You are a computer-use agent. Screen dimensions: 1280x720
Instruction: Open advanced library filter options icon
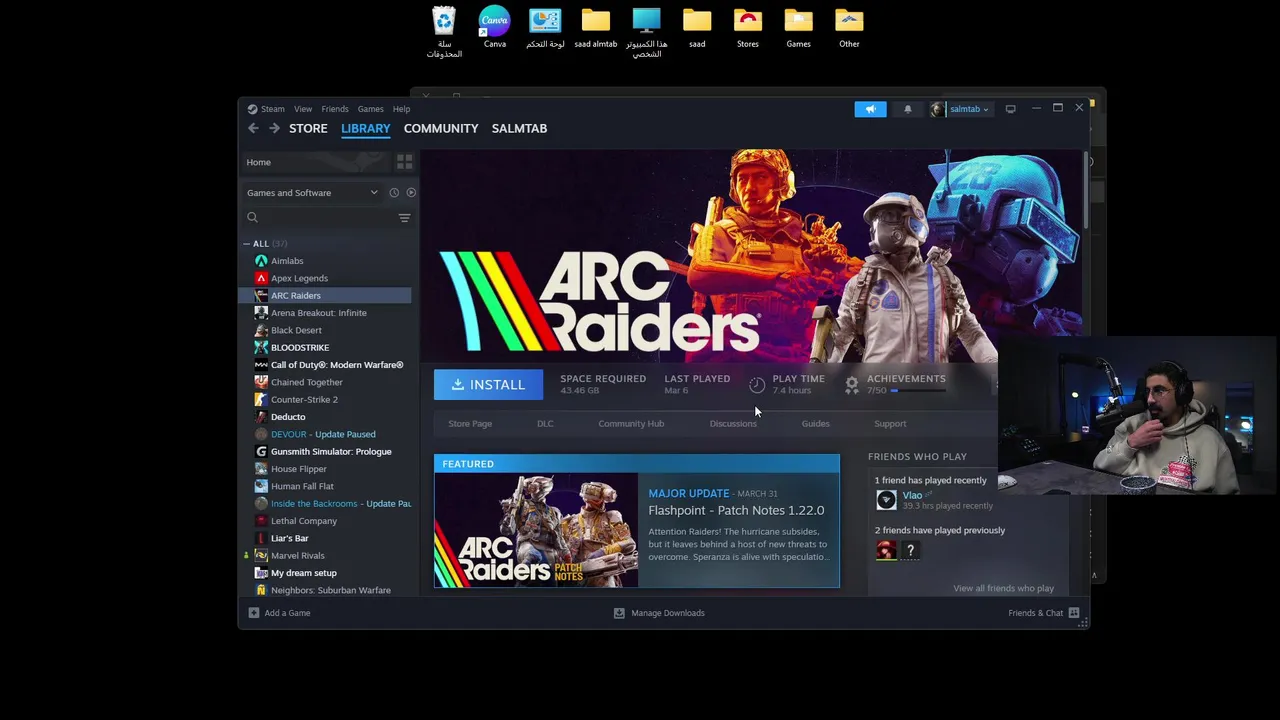[404, 218]
